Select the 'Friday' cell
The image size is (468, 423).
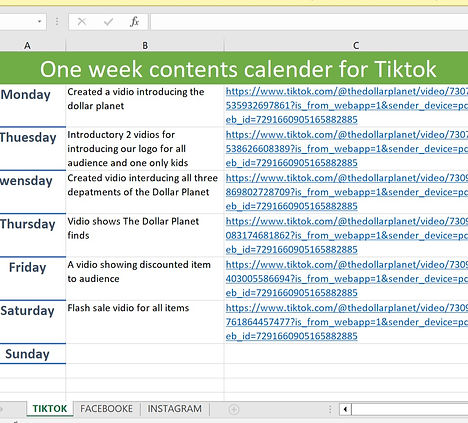coord(33,279)
